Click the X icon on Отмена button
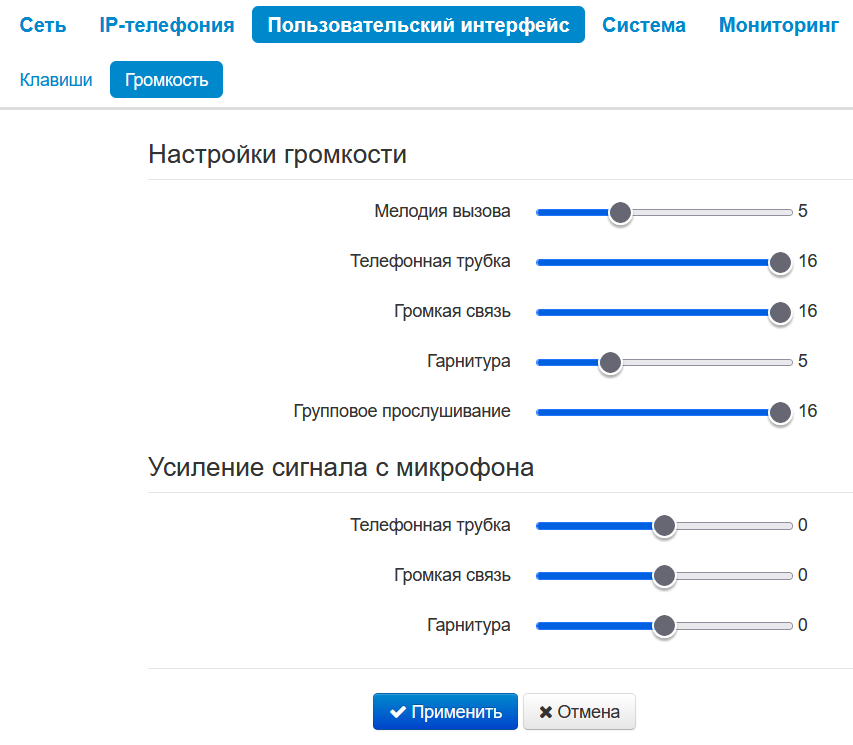The width and height of the screenshot is (853, 745). pyautogui.click(x=545, y=712)
